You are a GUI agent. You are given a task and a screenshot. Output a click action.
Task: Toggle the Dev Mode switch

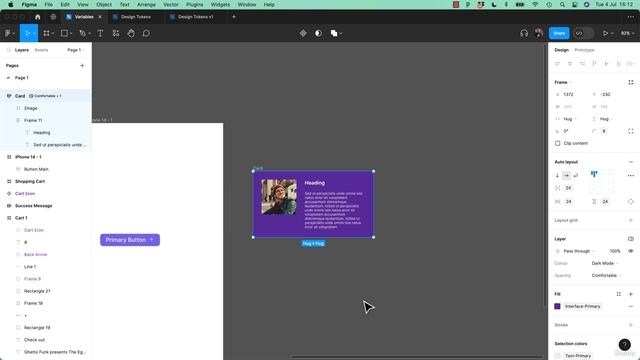coord(583,33)
